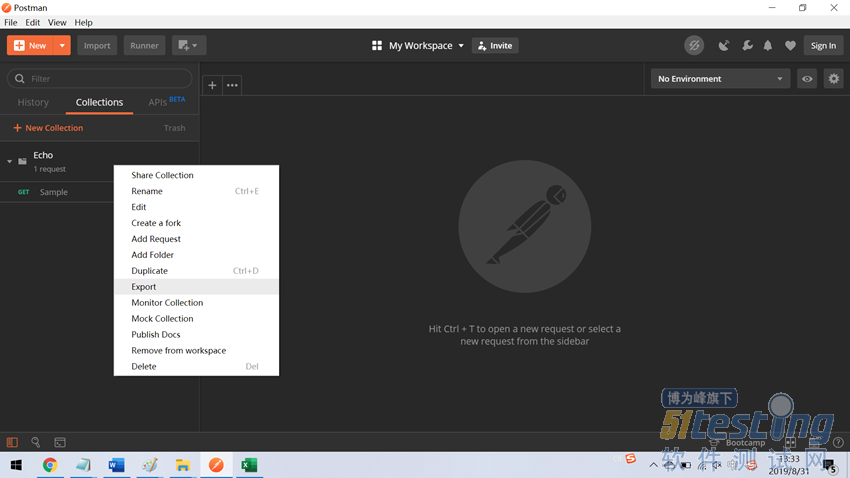
Task: Select Publish Docs
Action: click(196, 334)
